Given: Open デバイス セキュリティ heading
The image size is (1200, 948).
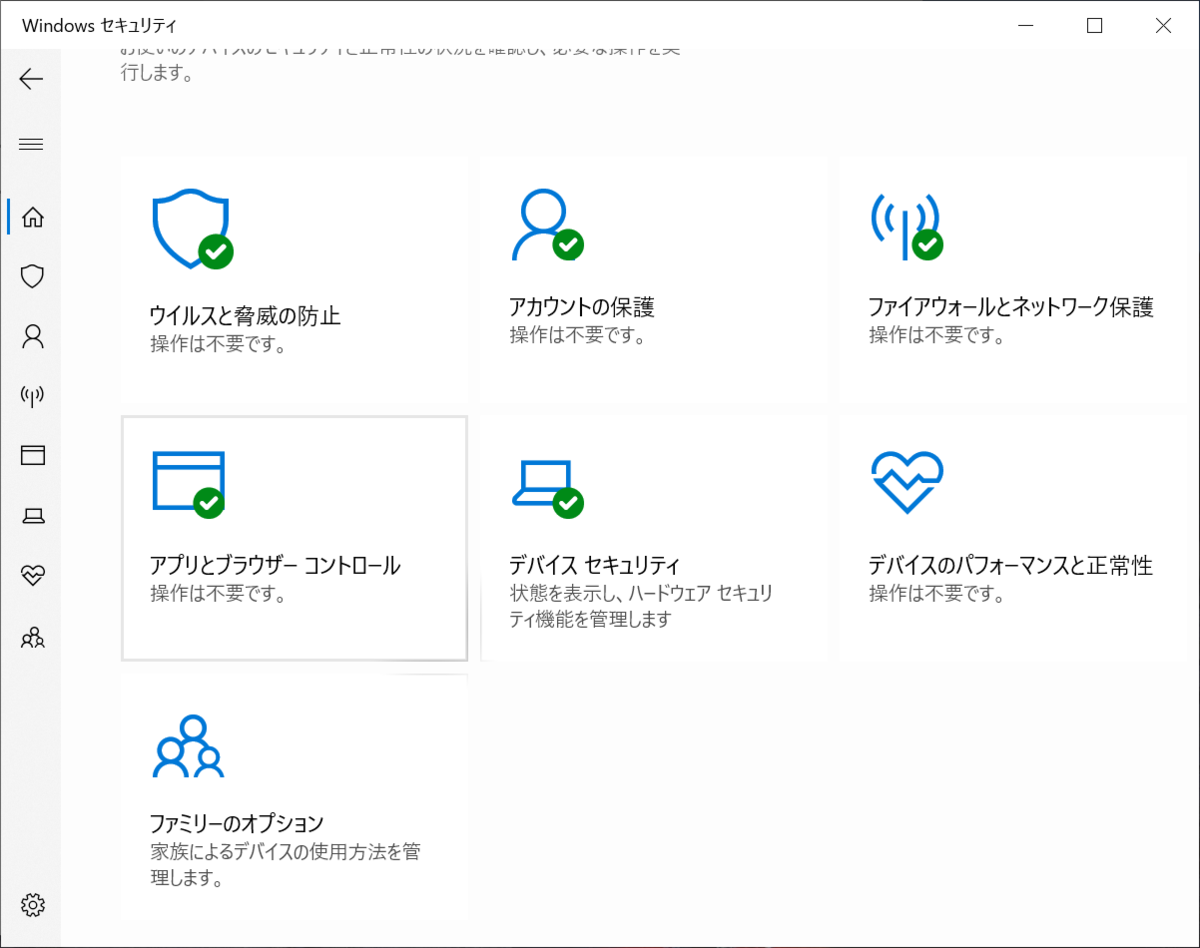Looking at the screenshot, I should [x=595, y=565].
